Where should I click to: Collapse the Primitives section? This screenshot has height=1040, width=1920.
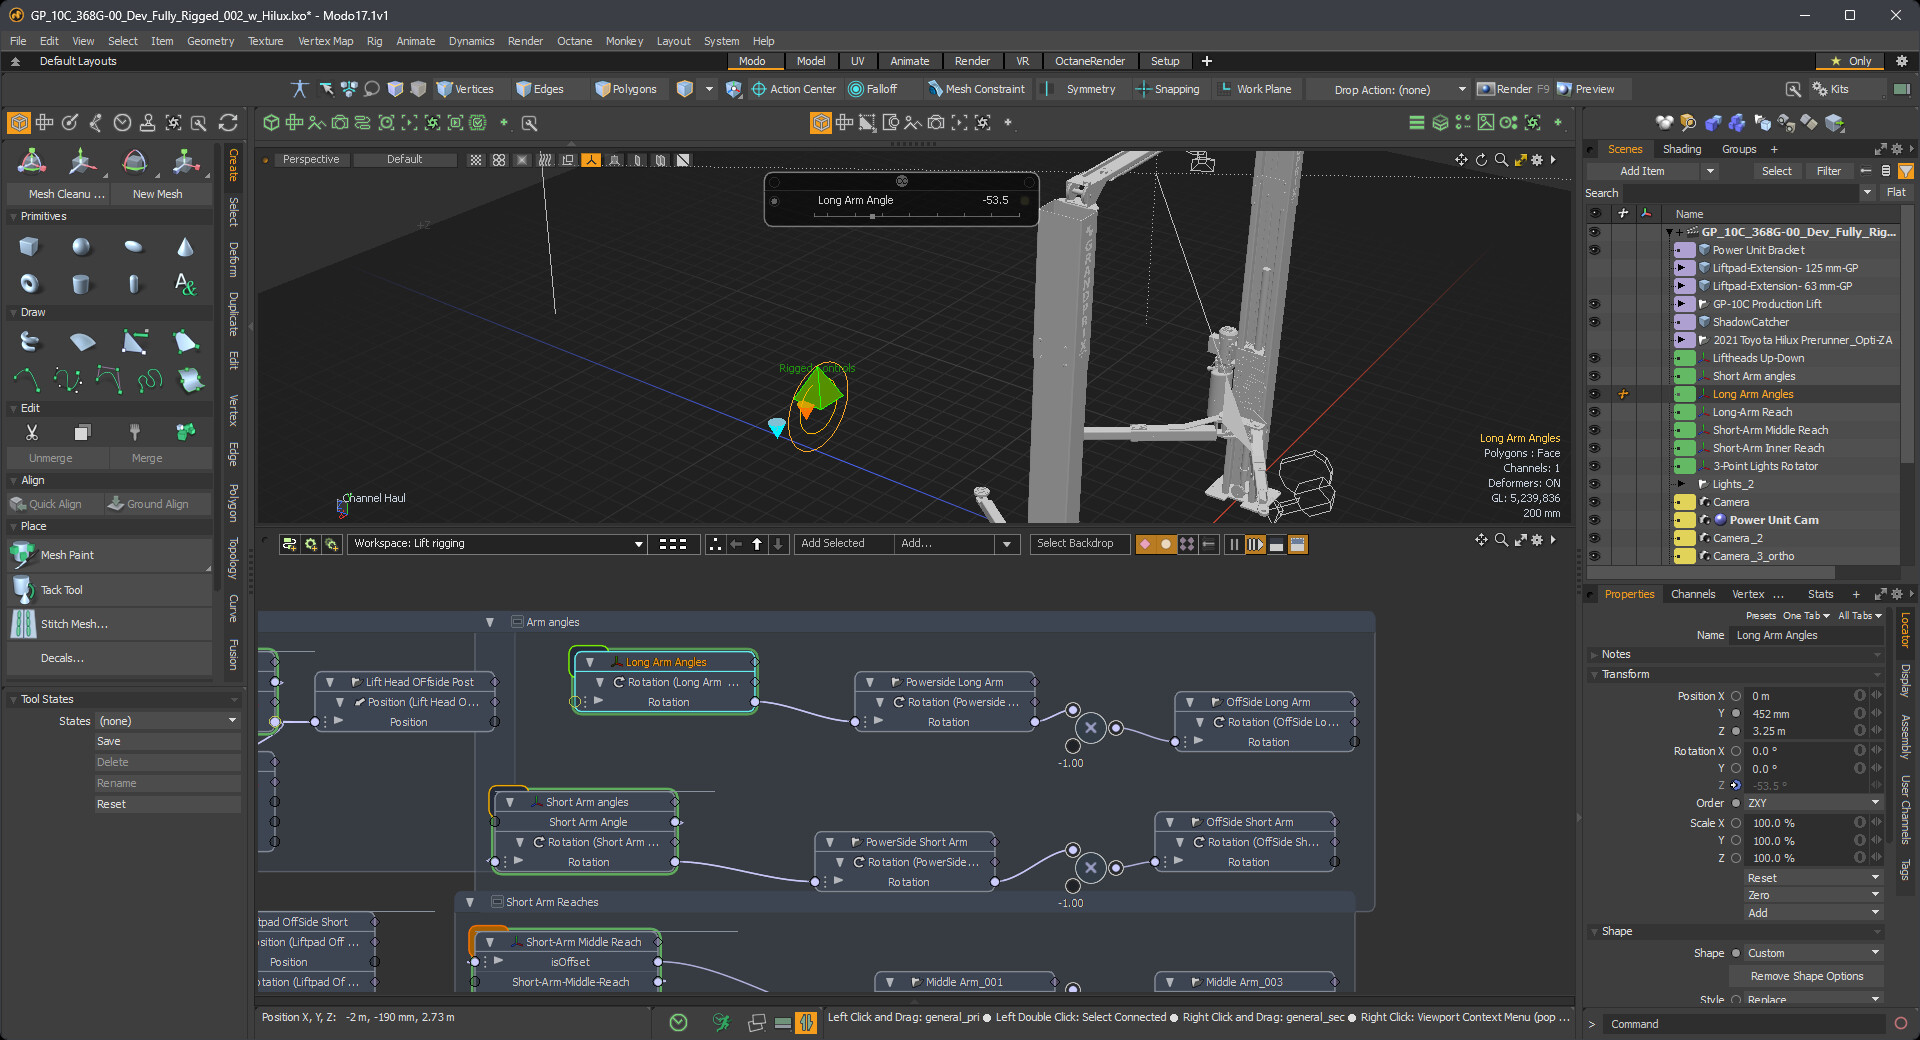click(x=14, y=216)
